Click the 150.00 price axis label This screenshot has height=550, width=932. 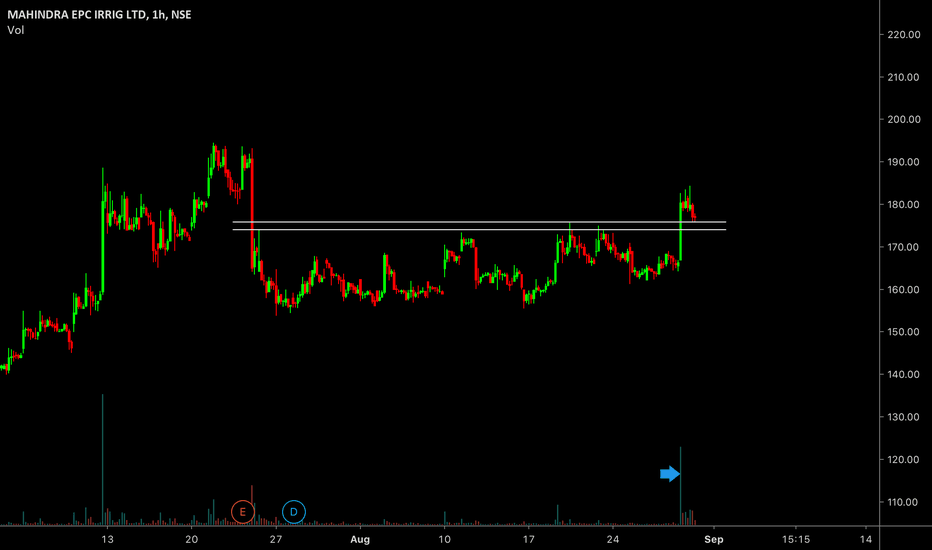(903, 332)
